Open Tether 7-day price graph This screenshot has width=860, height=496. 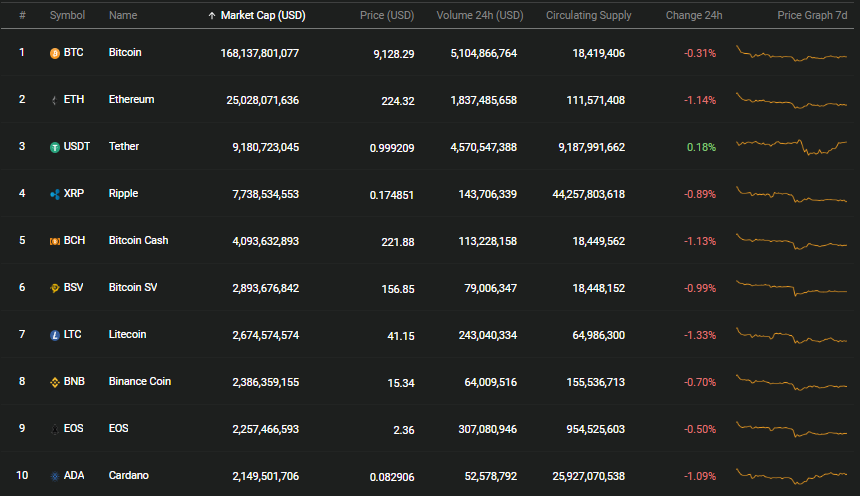coord(791,146)
